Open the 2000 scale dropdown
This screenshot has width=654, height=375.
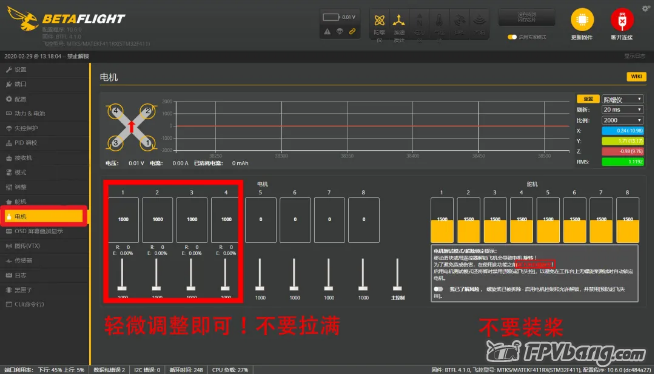tap(622, 120)
